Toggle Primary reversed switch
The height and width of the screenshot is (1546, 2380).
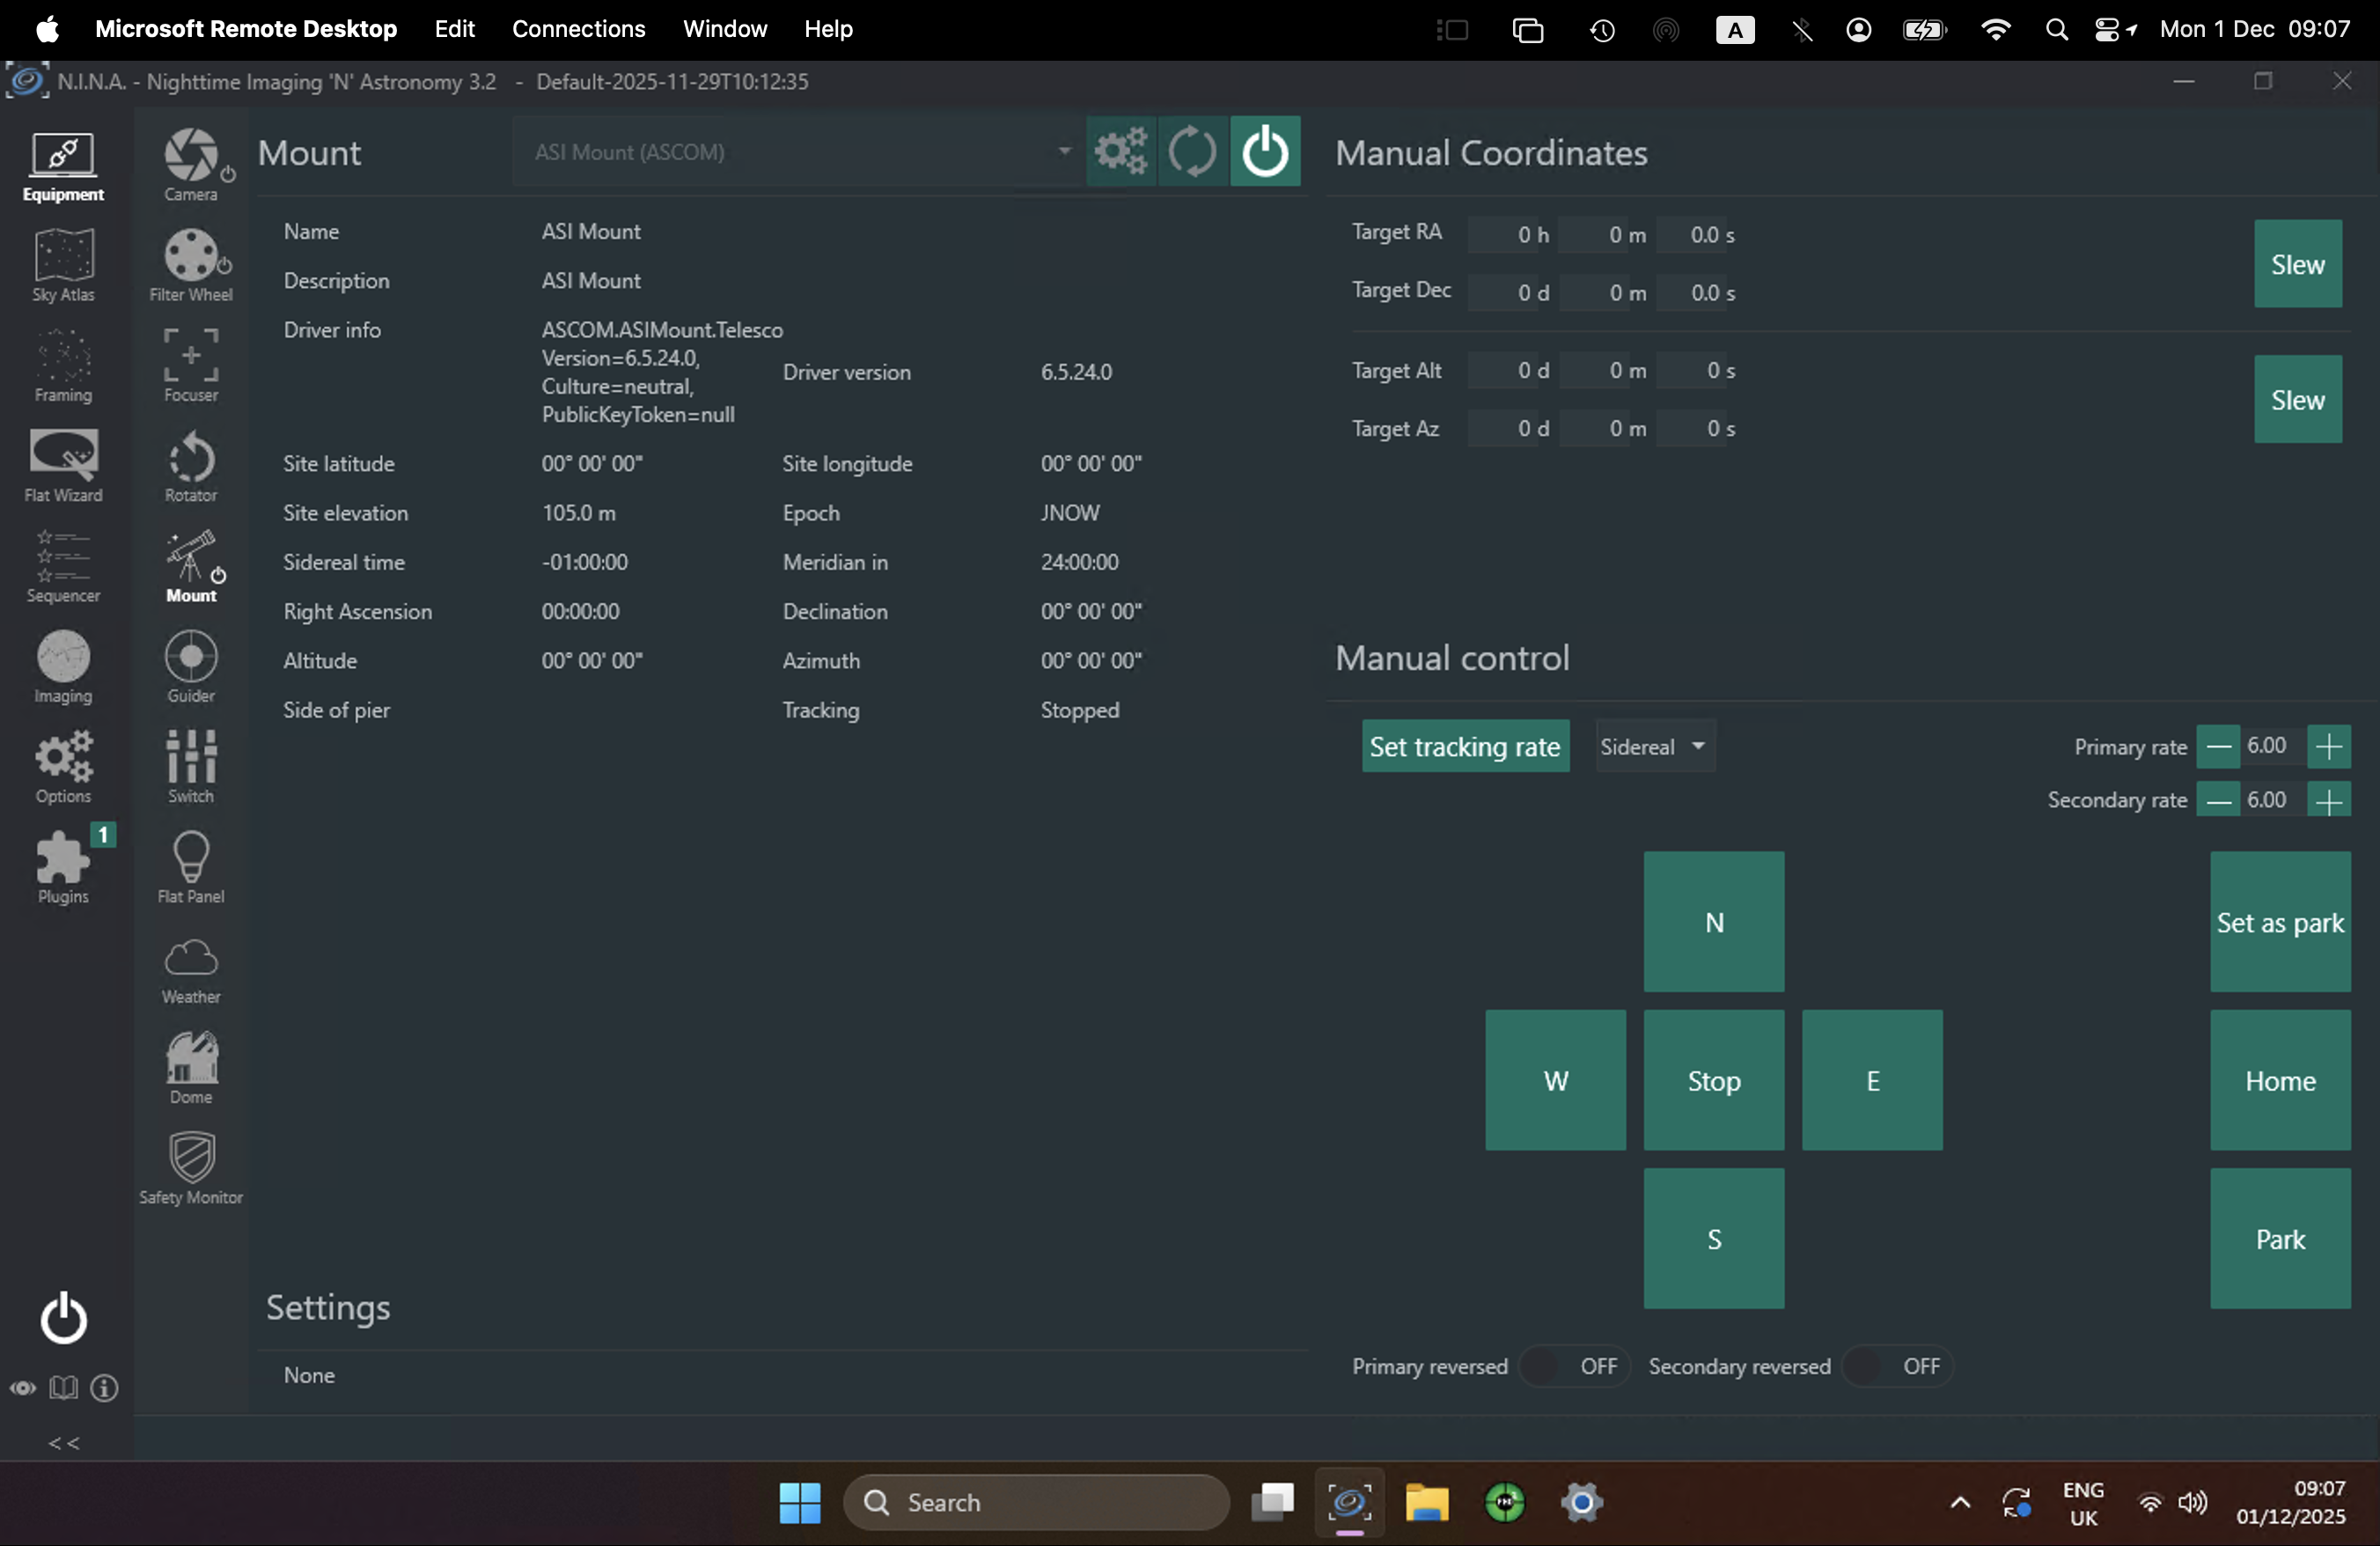tap(1573, 1366)
